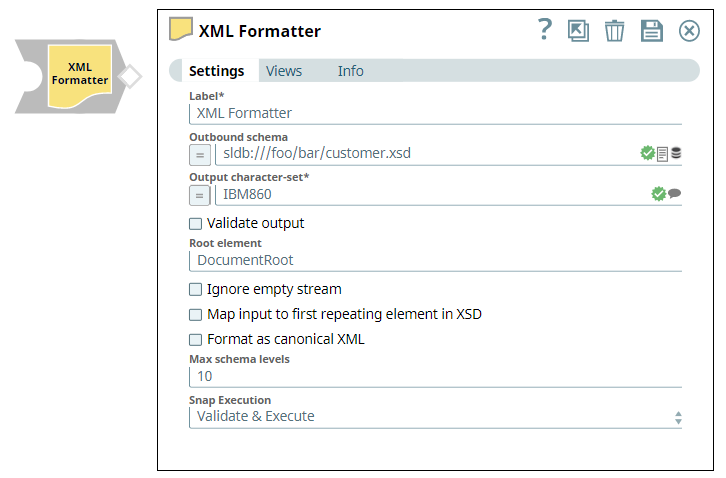Close the XML Formatter settings dialog

pos(689,31)
